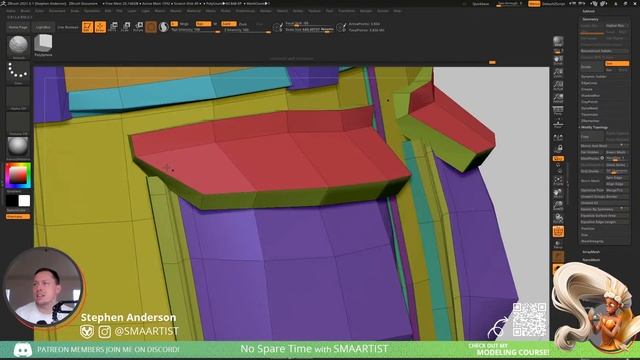The height and width of the screenshot is (360, 640).
Task: Open the Home Page button
Action: 18,27
